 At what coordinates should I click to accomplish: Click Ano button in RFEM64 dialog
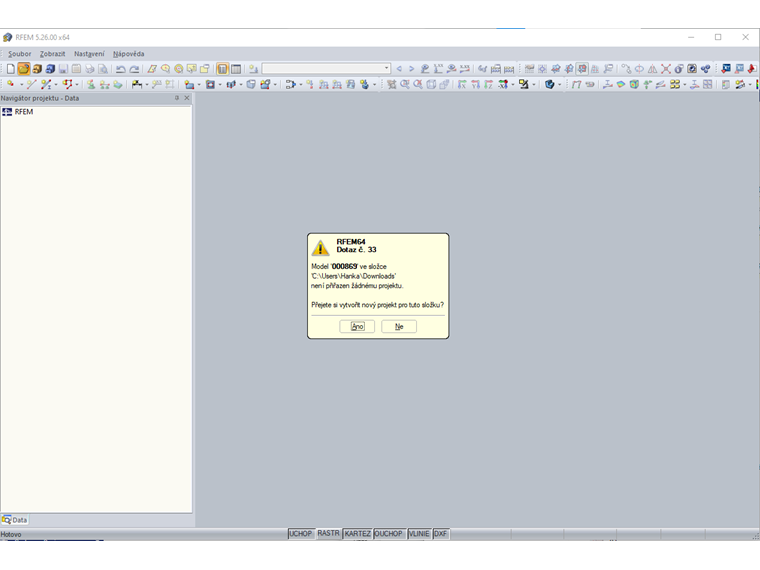pyautogui.click(x=357, y=327)
